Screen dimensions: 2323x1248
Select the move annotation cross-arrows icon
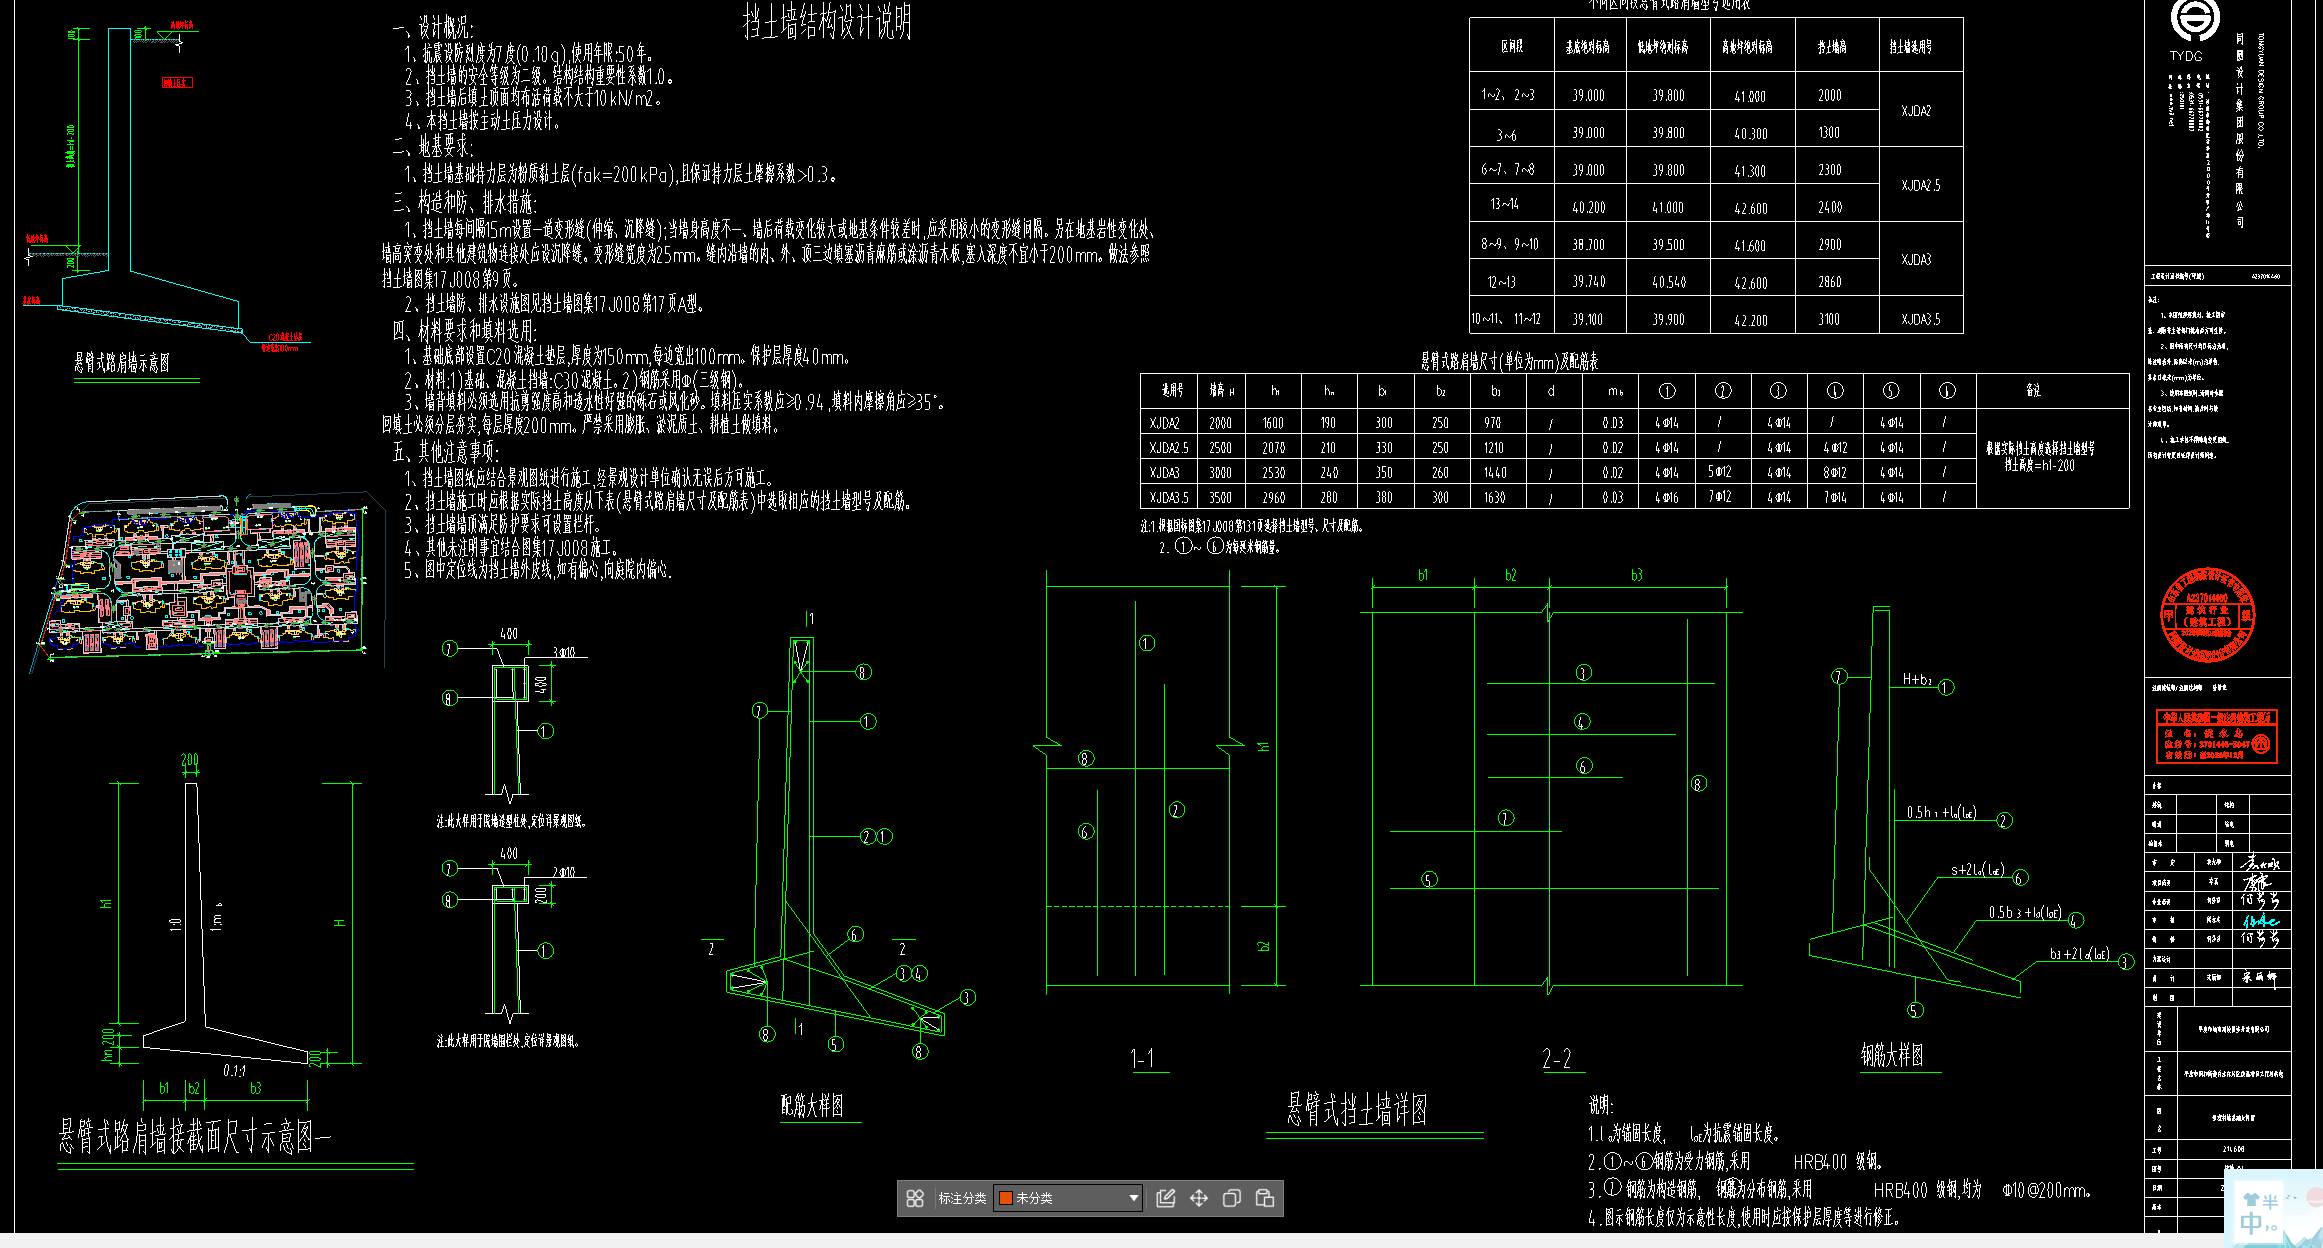pyautogui.click(x=1199, y=1198)
